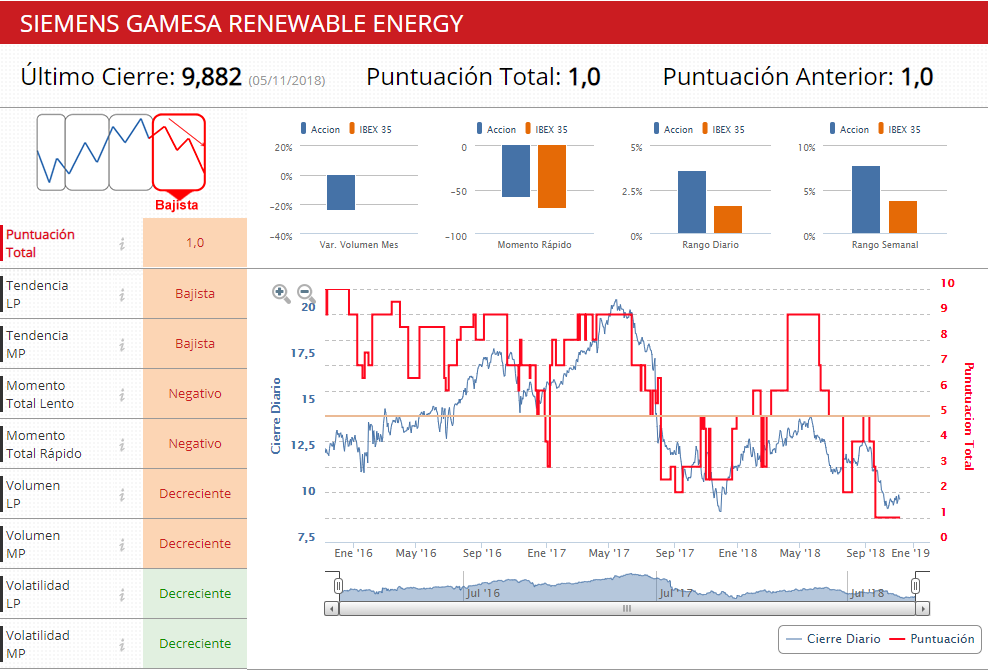
Task: Click Momento Total Lento value Negativo
Action: [195, 394]
